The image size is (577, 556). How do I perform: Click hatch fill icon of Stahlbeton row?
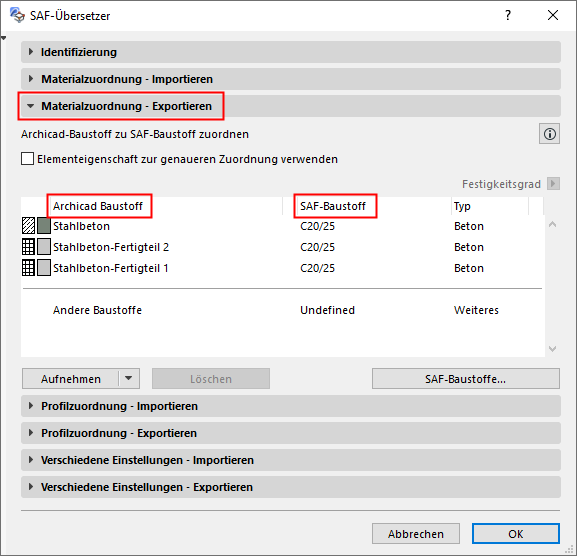[28, 226]
